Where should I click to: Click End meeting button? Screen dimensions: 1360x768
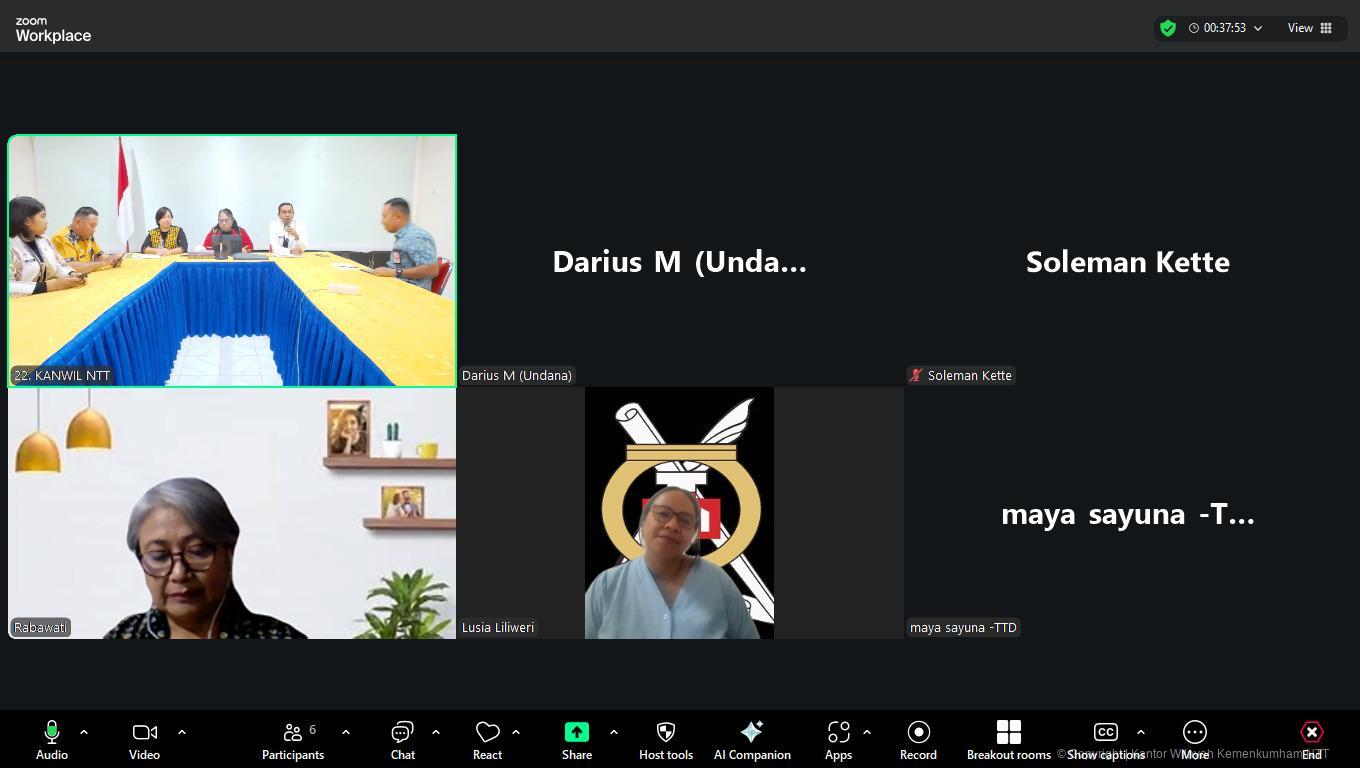click(1311, 740)
